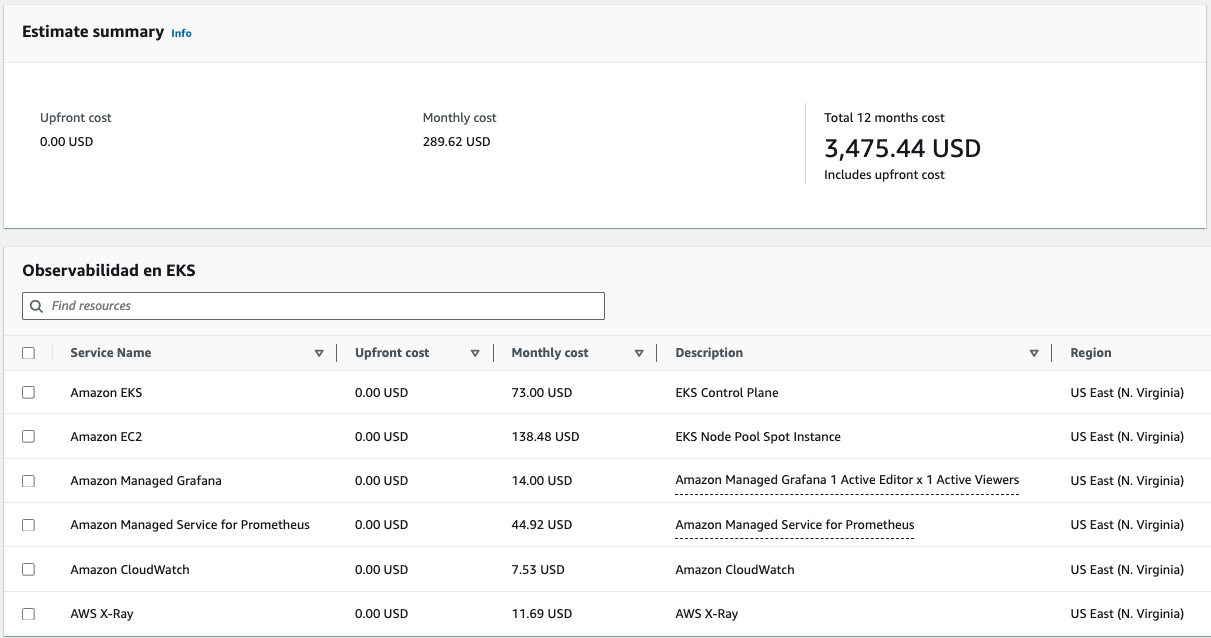Image resolution: width=1211 pixels, height=638 pixels.
Task: Sort by Service Name column arrow
Action: pyautogui.click(x=319, y=353)
